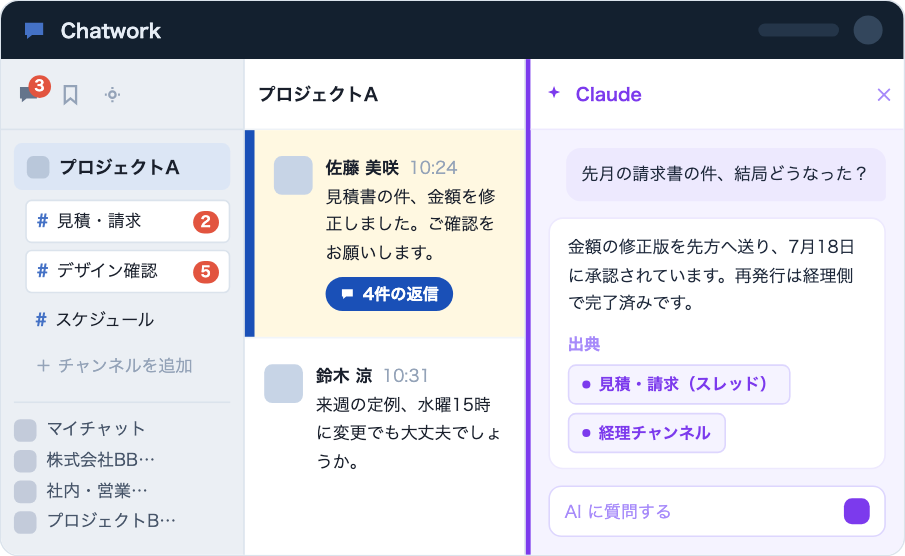Click the avatar square beside プロジェクトB…
905x556 pixels.
pyautogui.click(x=25, y=522)
